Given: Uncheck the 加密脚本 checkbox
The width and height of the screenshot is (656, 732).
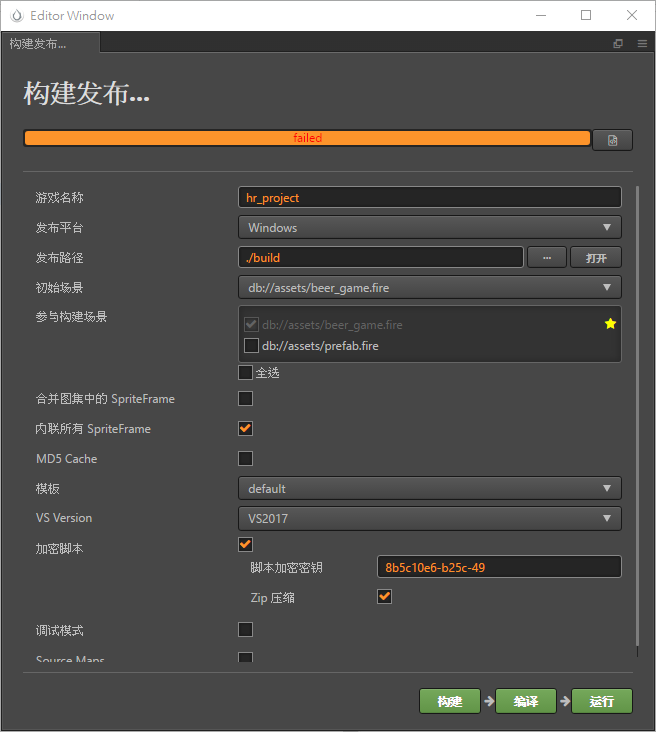Looking at the screenshot, I should pos(246,544).
